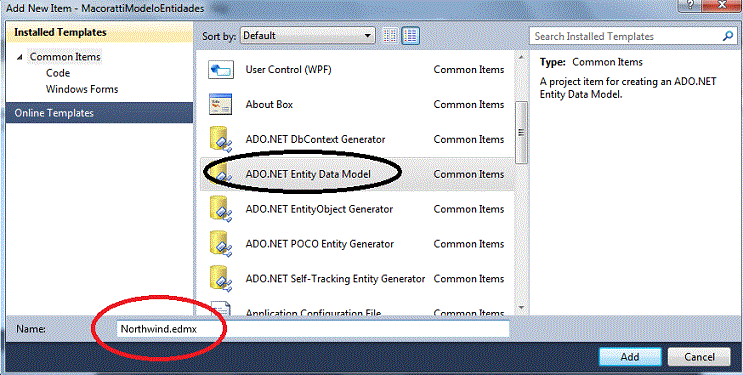Click the Cancel button
This screenshot has height=375, width=743.
[699, 357]
